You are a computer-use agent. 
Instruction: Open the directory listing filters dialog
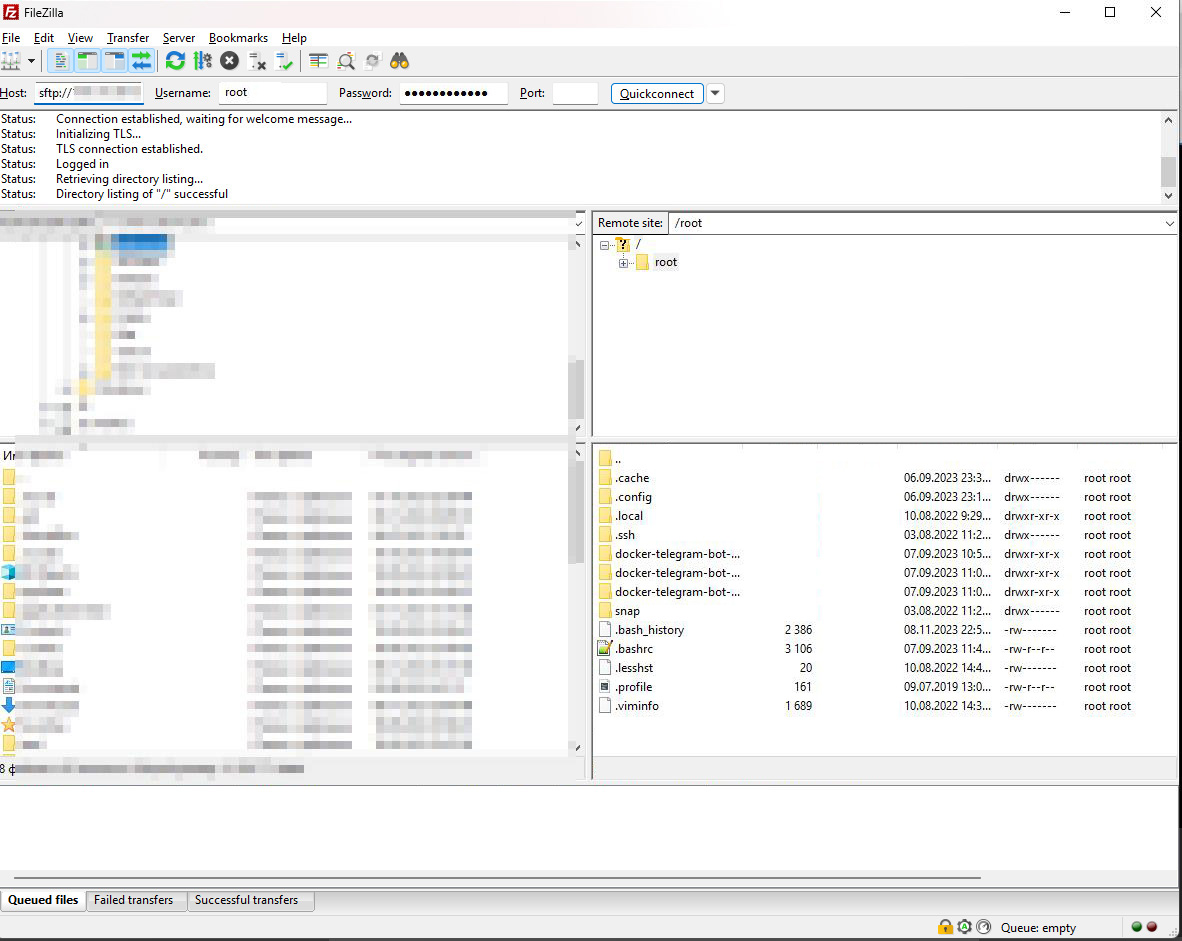tap(318, 61)
